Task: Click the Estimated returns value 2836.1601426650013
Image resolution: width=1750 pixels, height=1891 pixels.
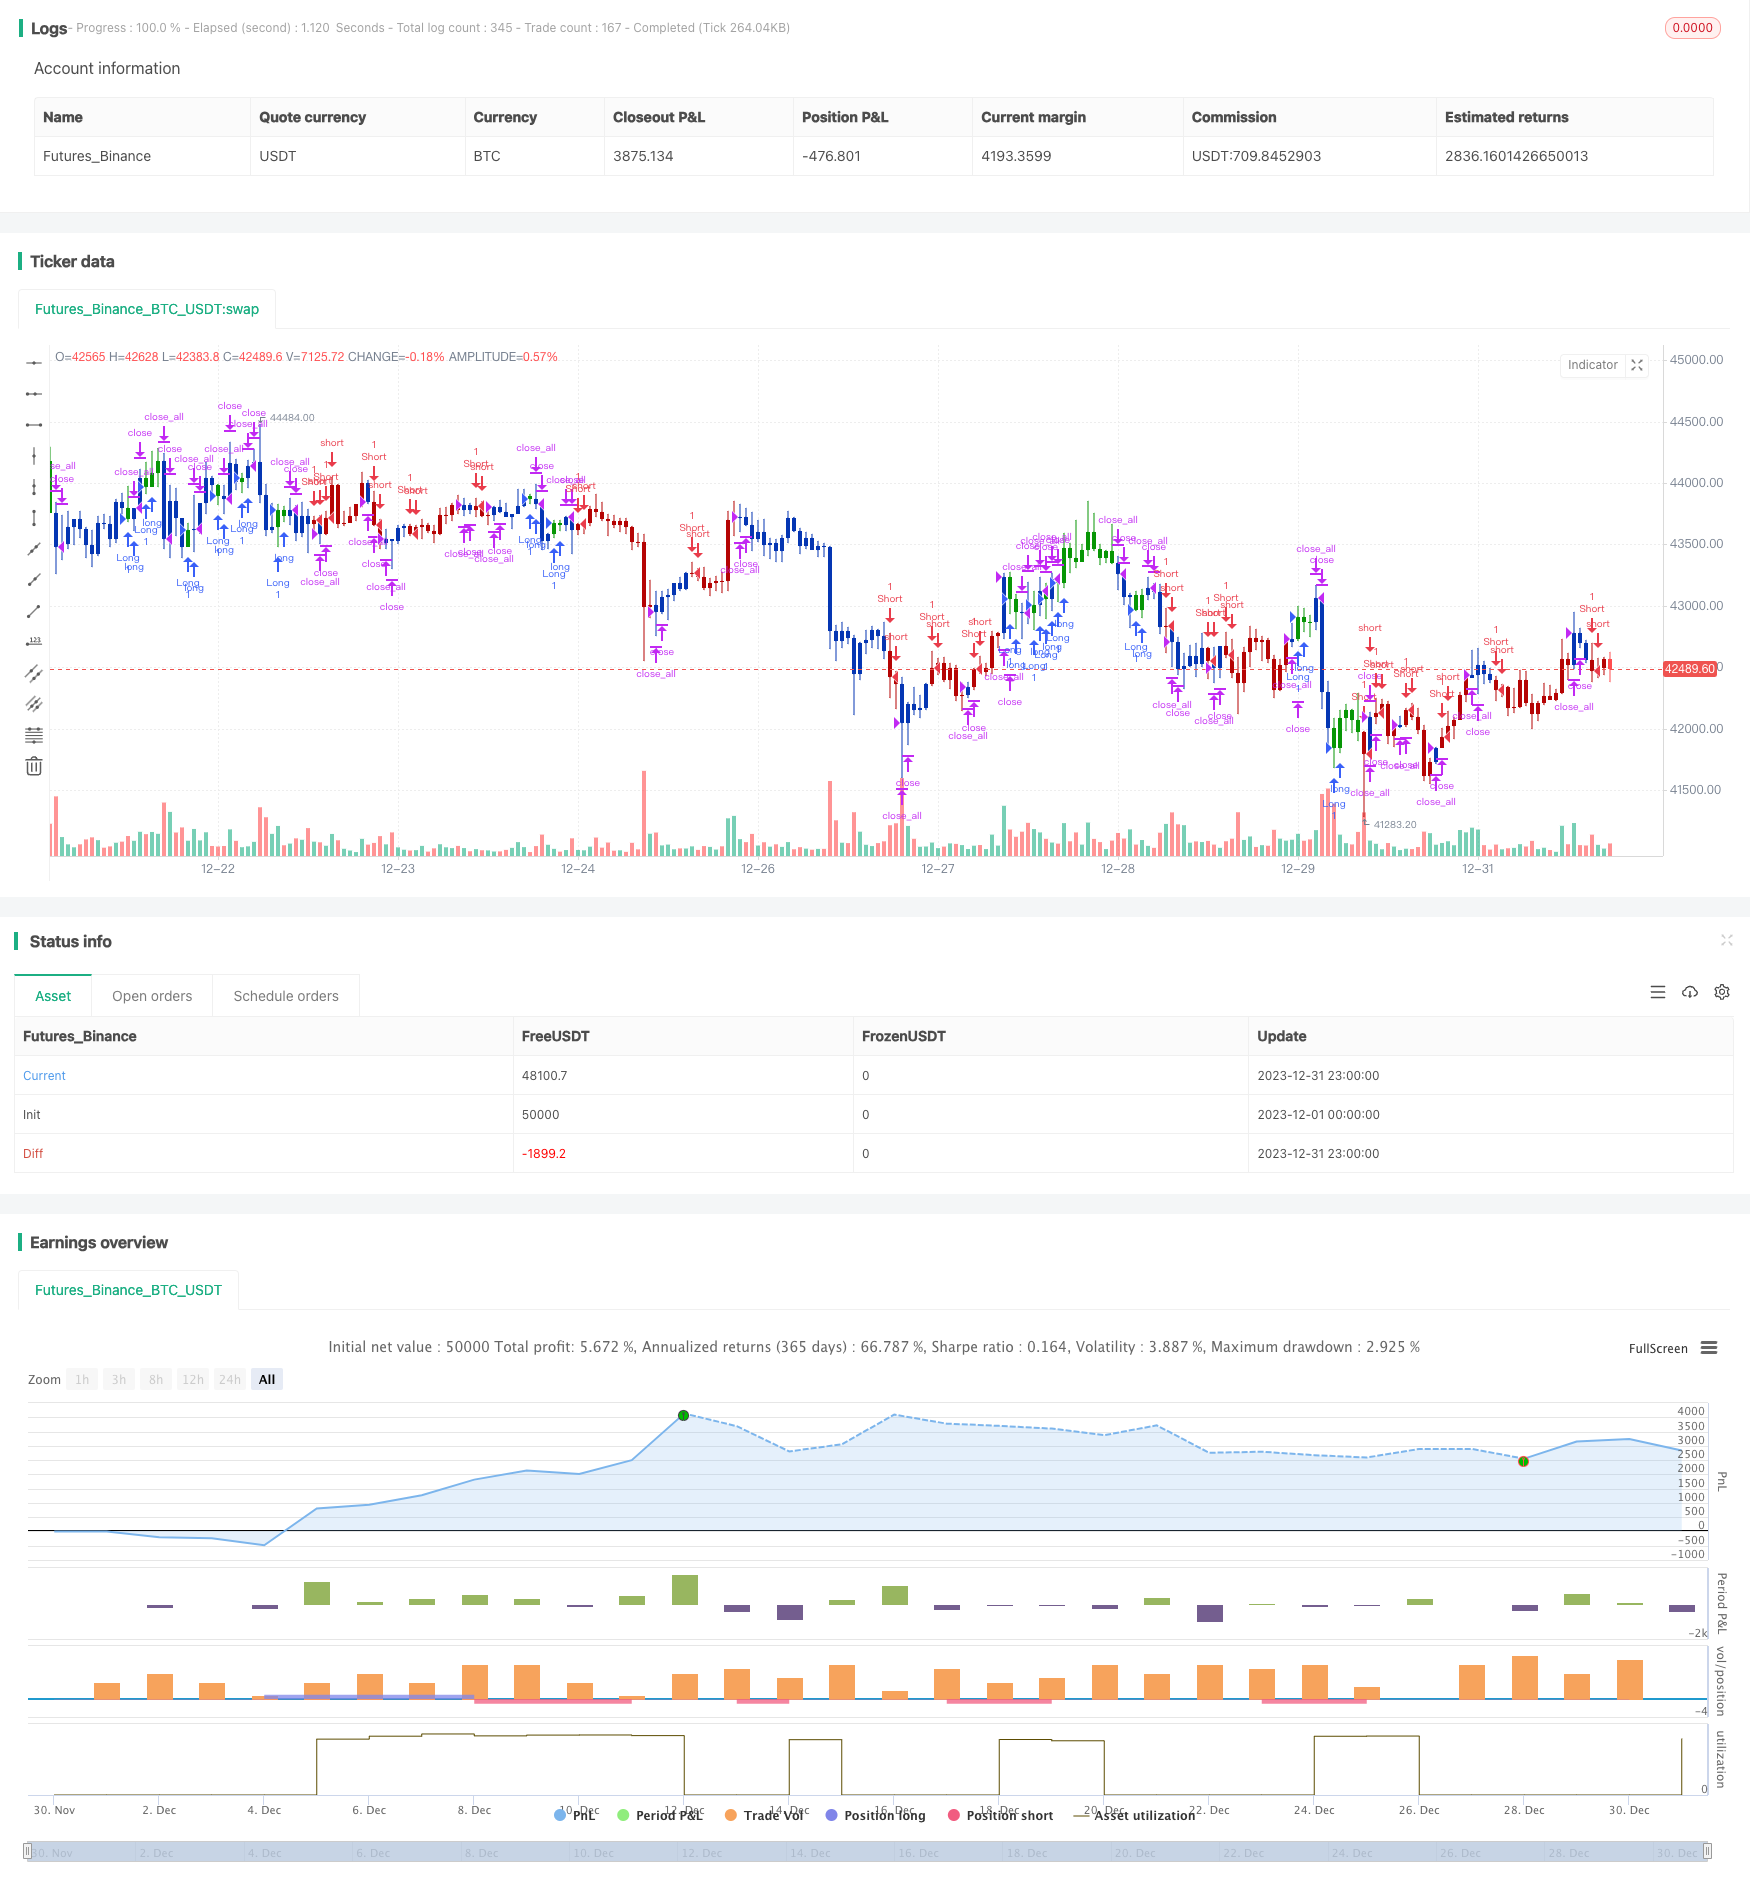Action: pos(1516,156)
